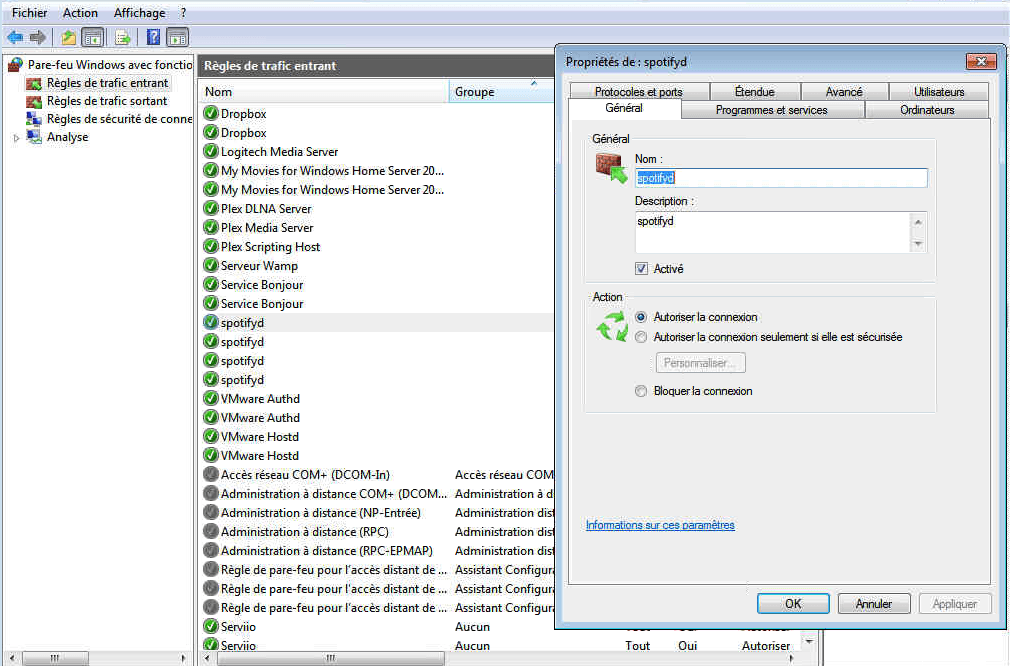Click the Description text area

[772, 233]
